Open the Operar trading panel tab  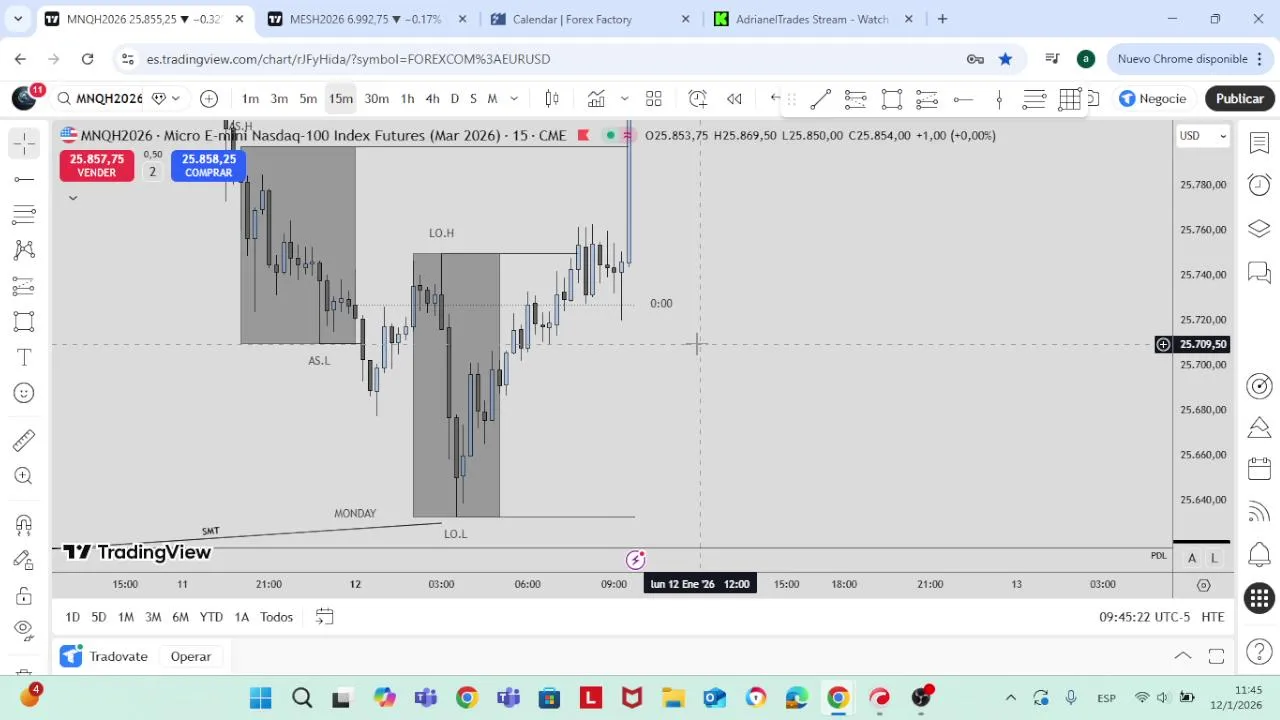(x=190, y=656)
